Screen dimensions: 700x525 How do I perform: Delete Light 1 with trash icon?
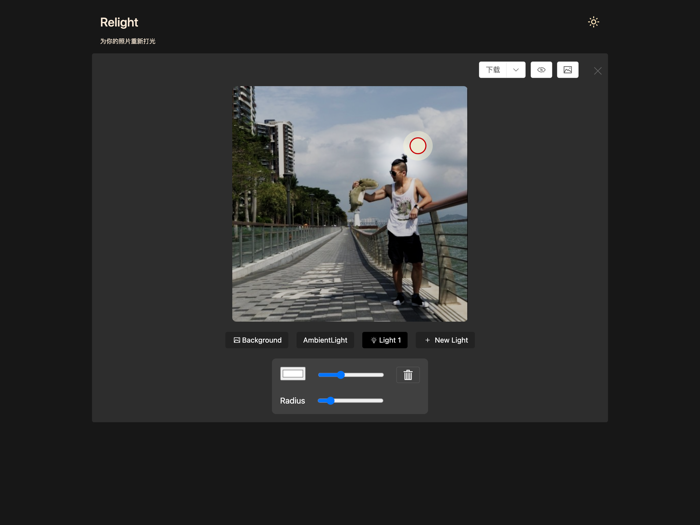pyautogui.click(x=408, y=375)
